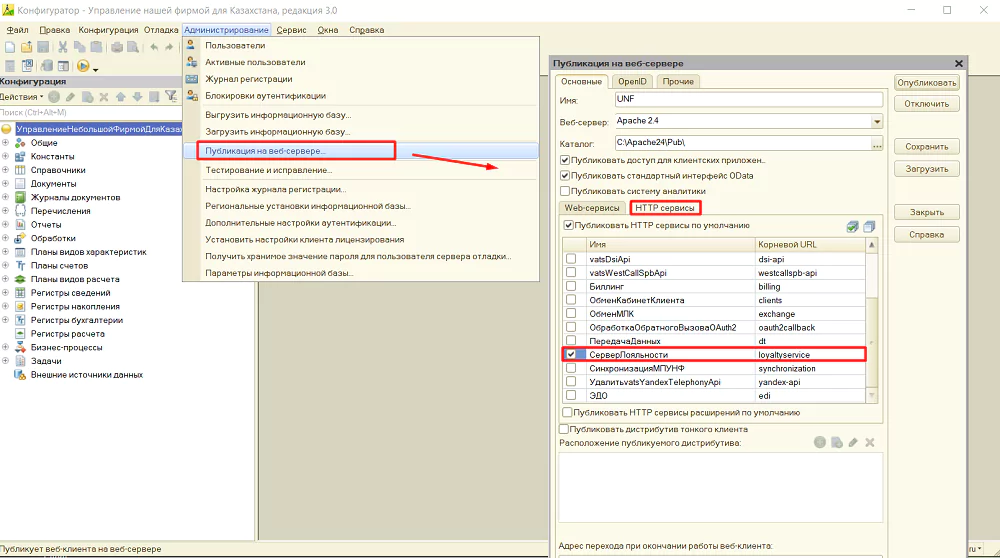
Task: Uncheck the СерверЛояльности service checkbox
Action: (571, 355)
